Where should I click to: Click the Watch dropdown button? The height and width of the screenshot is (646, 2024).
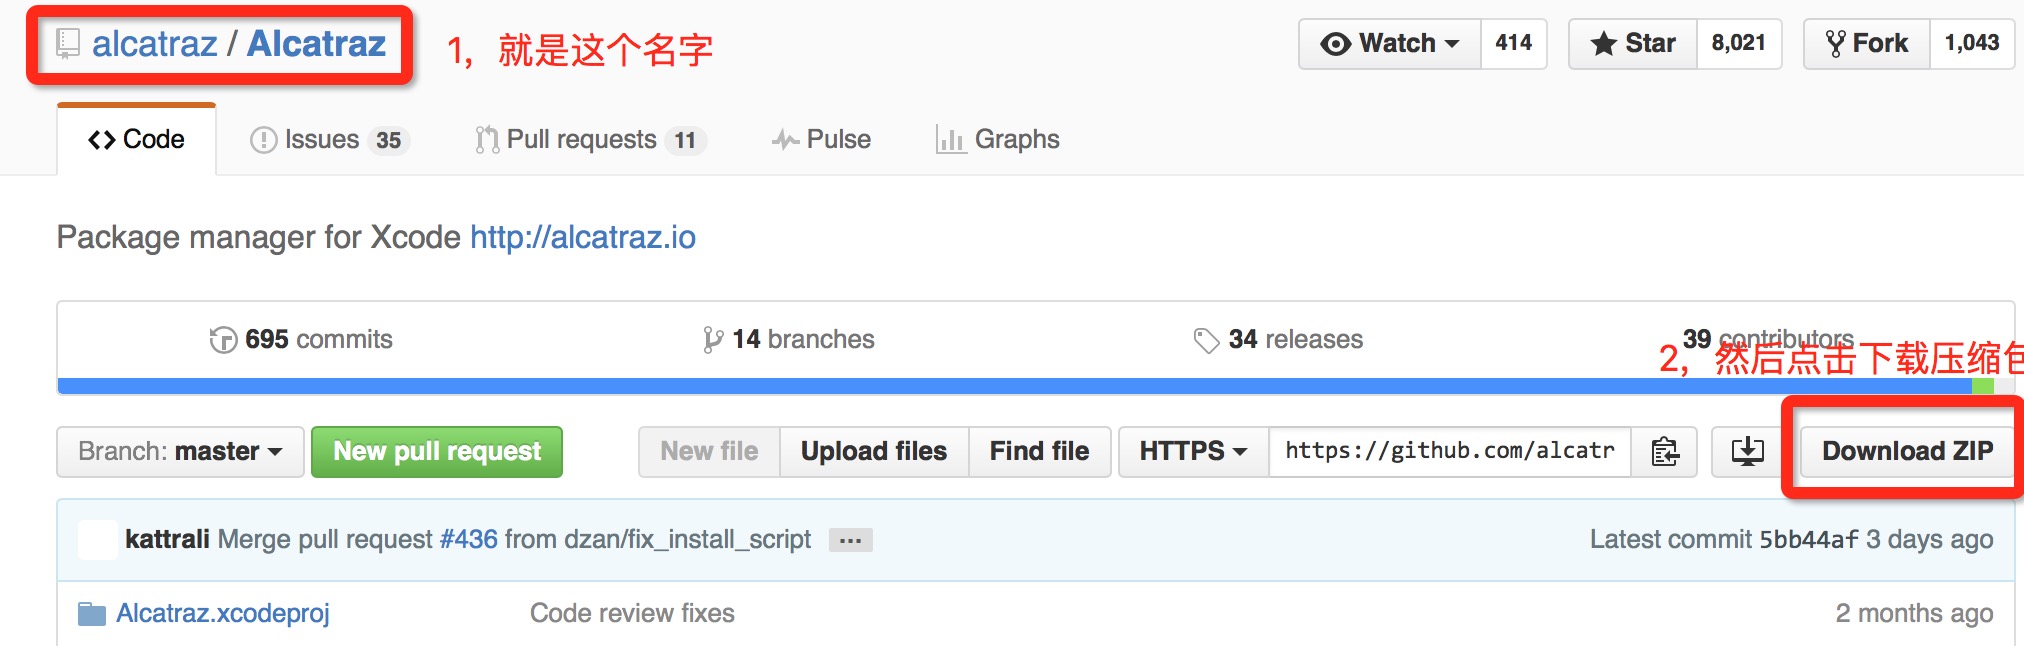1389,43
